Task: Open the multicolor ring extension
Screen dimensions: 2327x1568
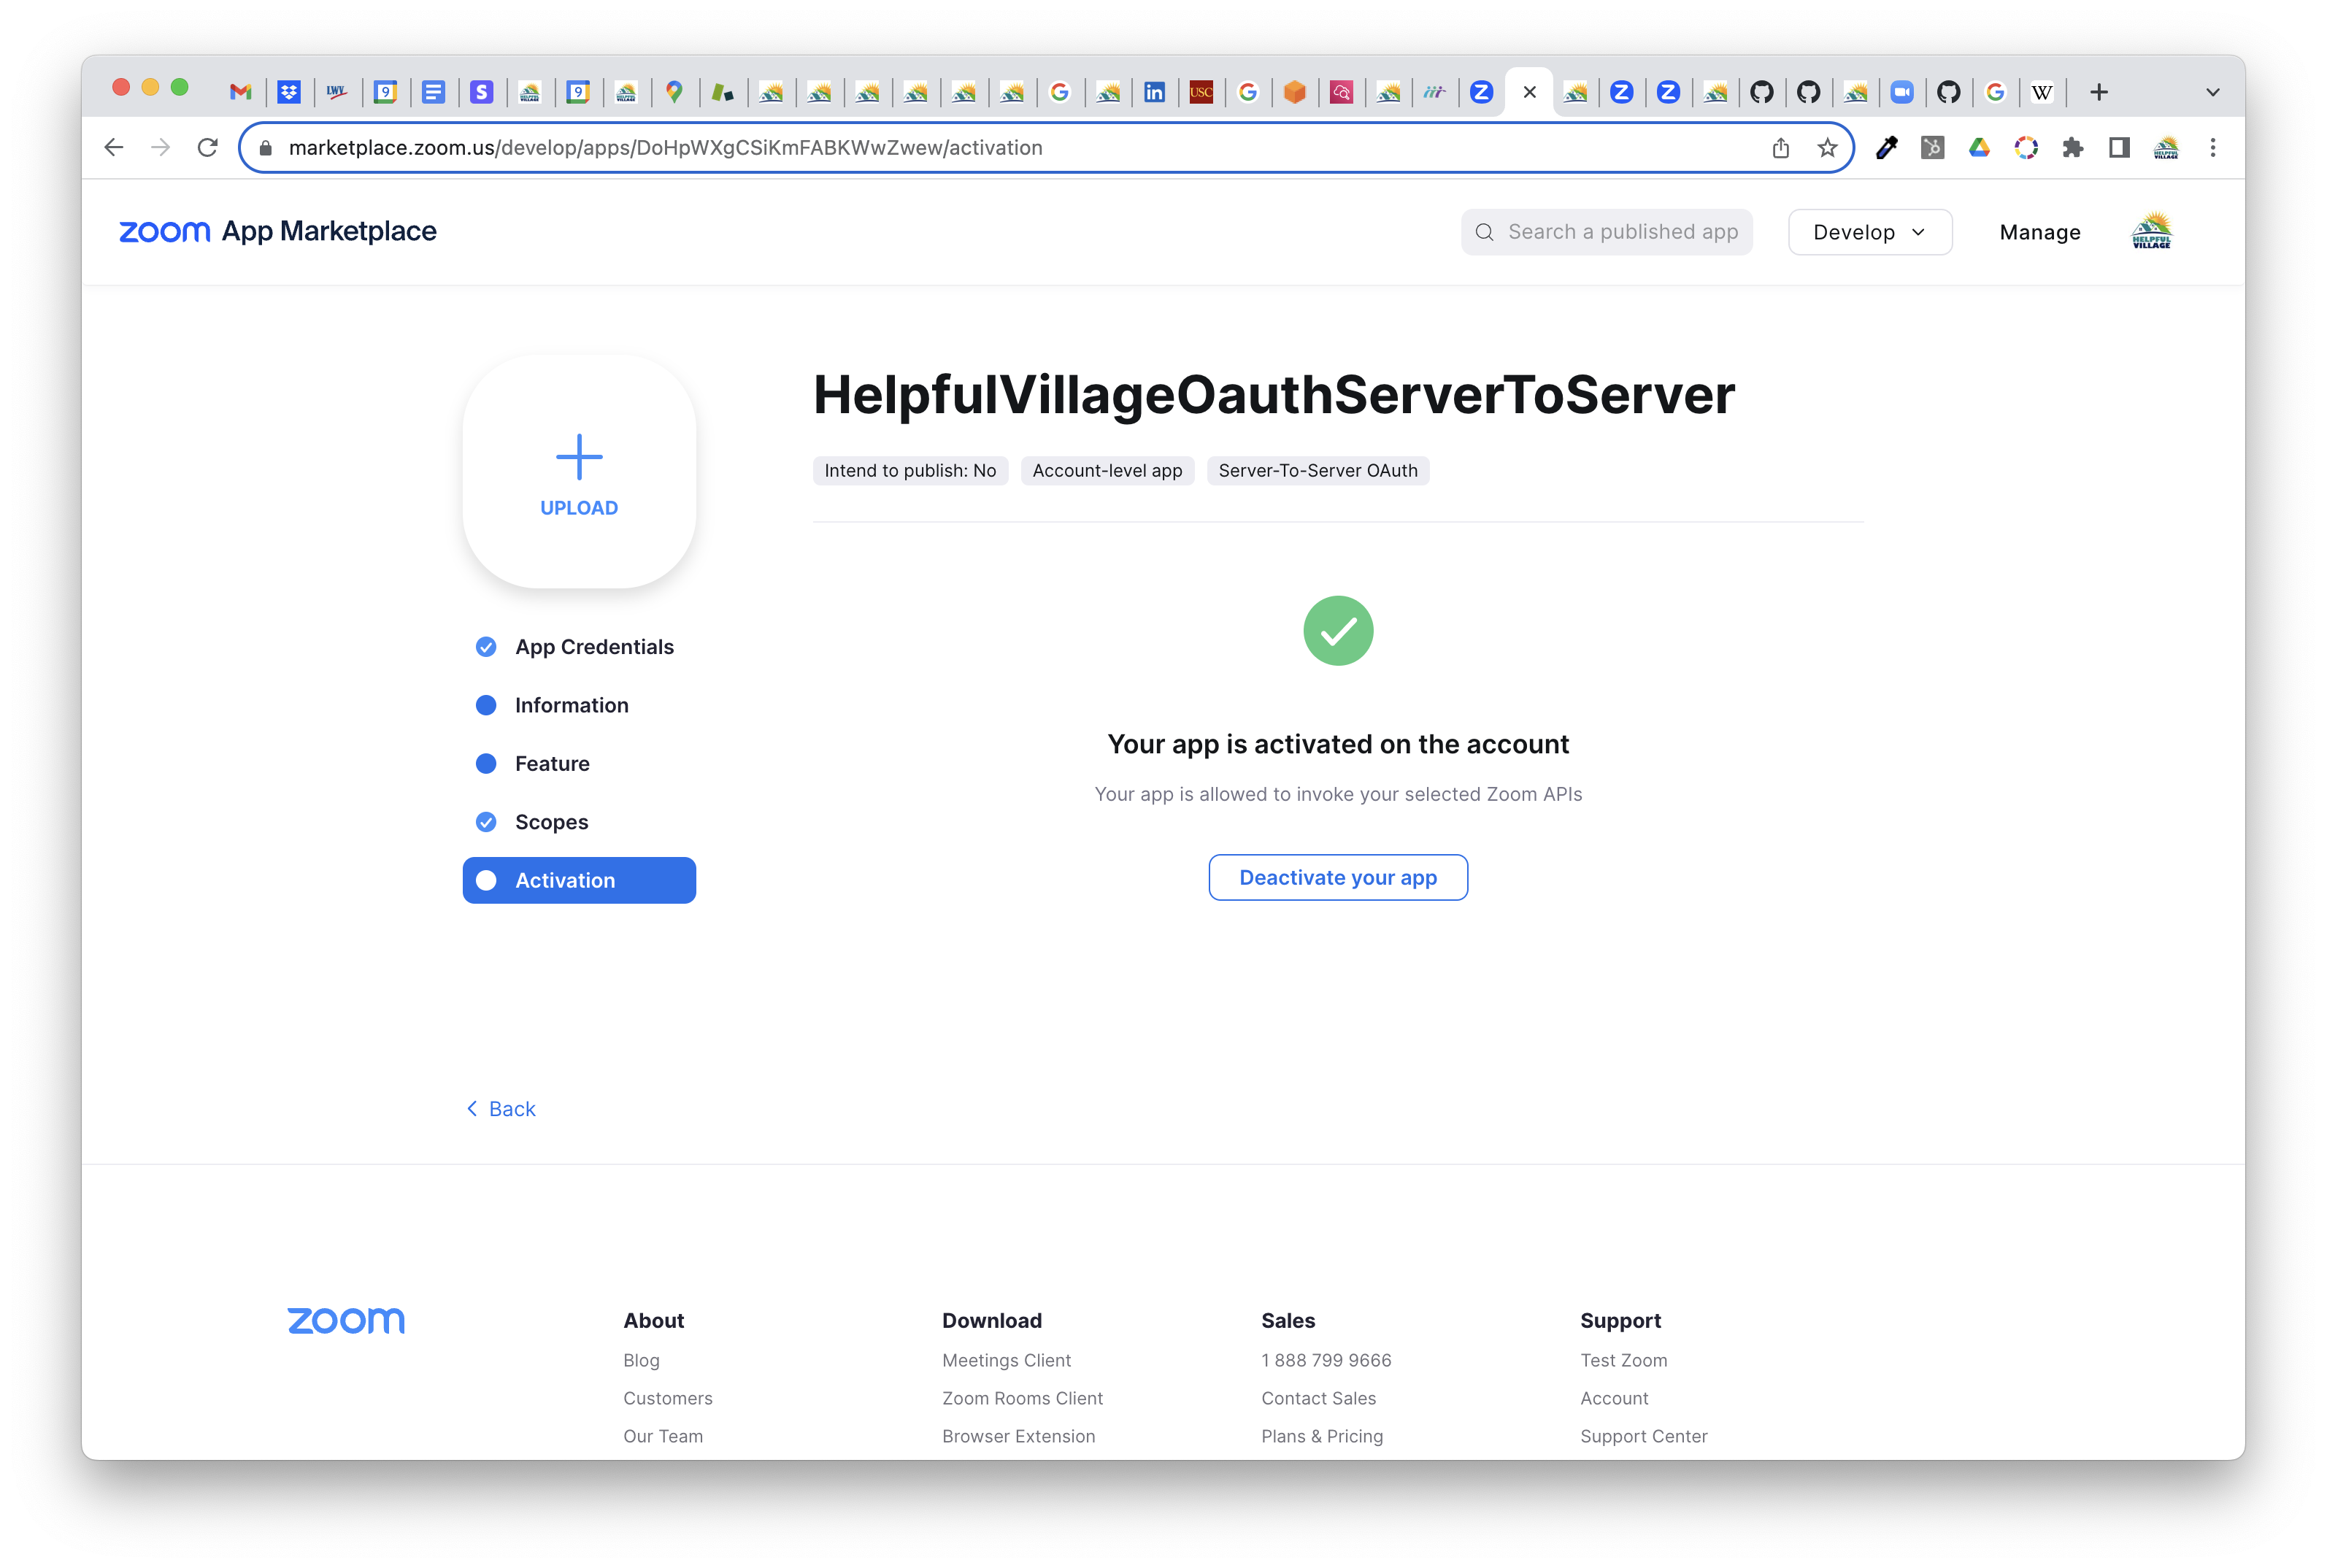Action: point(2026,148)
